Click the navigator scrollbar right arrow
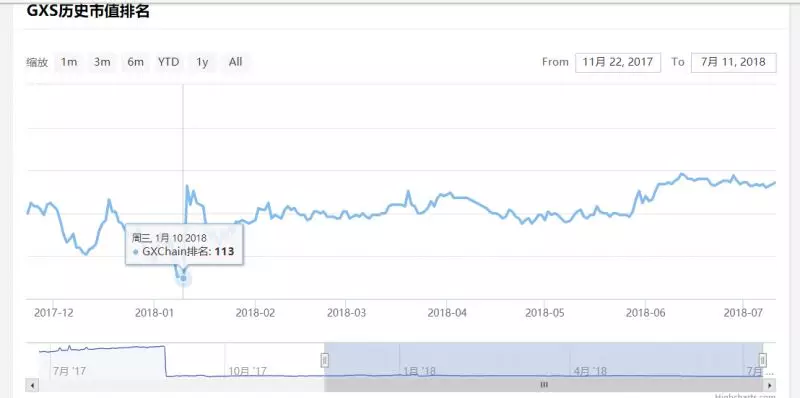This screenshot has height=398, width=800. pyautogui.click(x=769, y=385)
